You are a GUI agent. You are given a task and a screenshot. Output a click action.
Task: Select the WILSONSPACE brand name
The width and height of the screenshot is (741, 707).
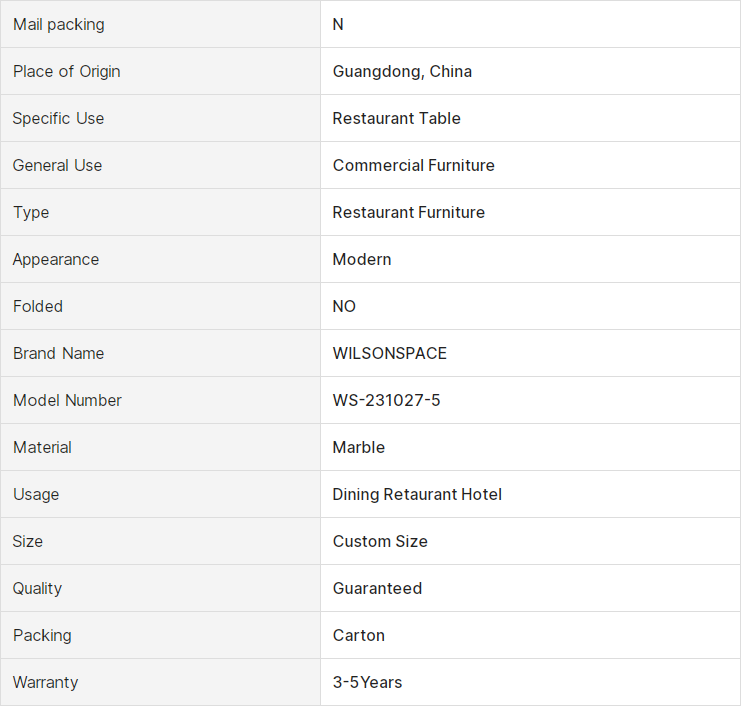(390, 354)
